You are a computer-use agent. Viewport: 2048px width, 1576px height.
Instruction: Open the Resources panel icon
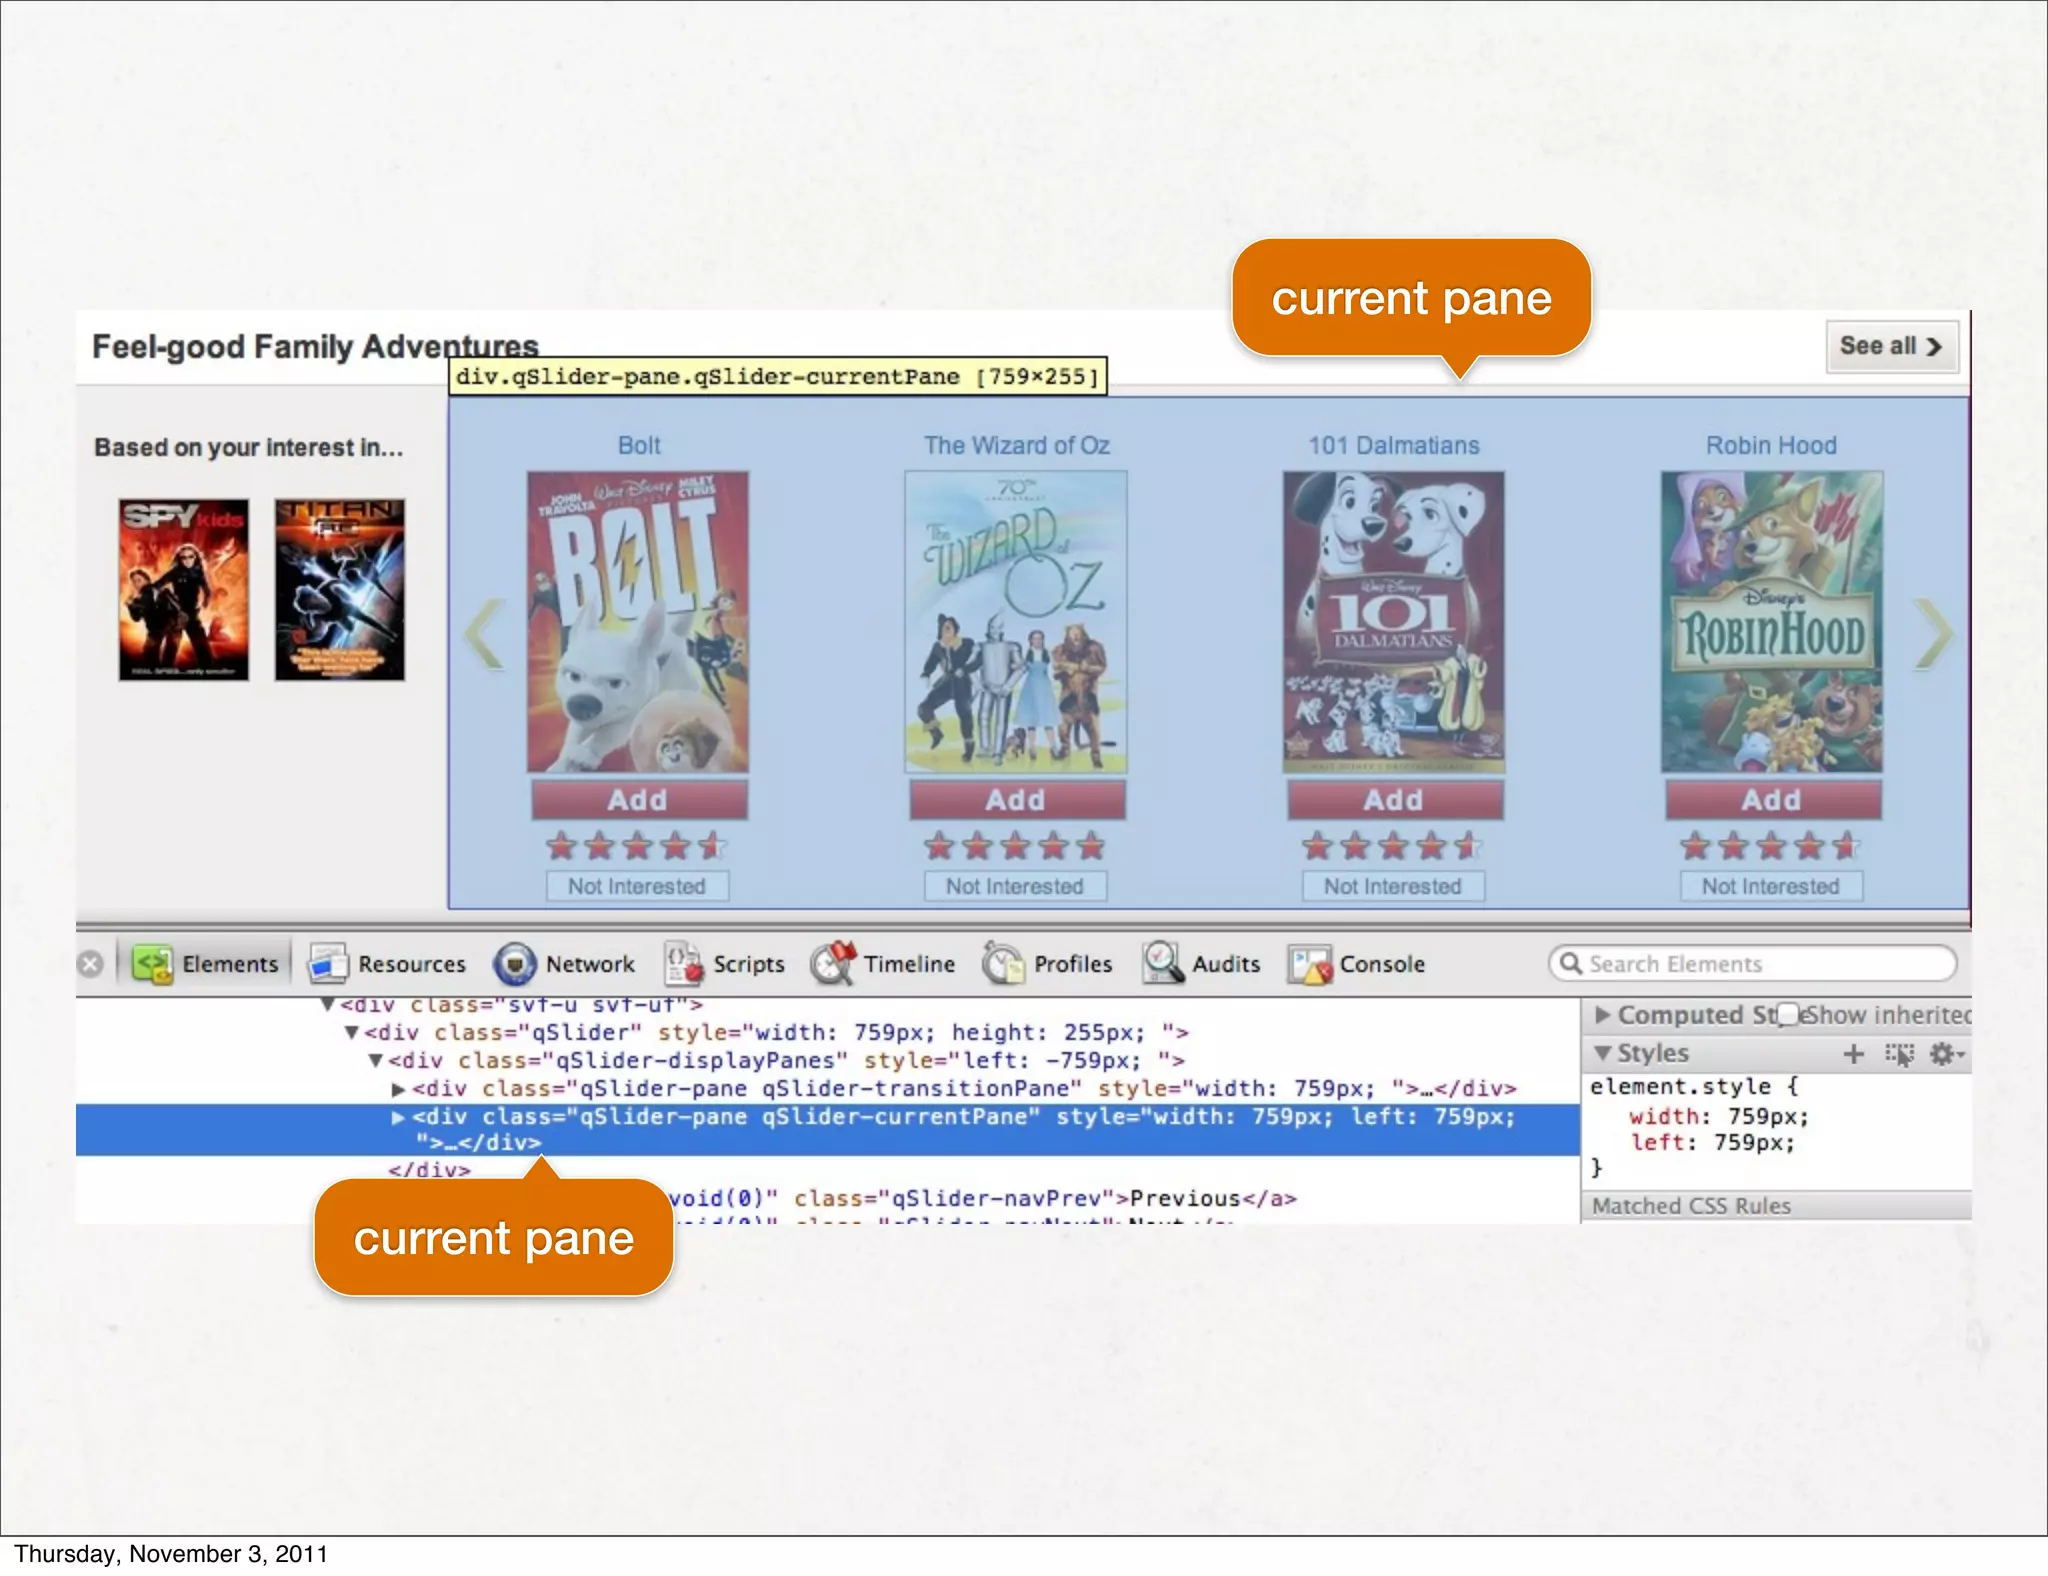(x=327, y=964)
